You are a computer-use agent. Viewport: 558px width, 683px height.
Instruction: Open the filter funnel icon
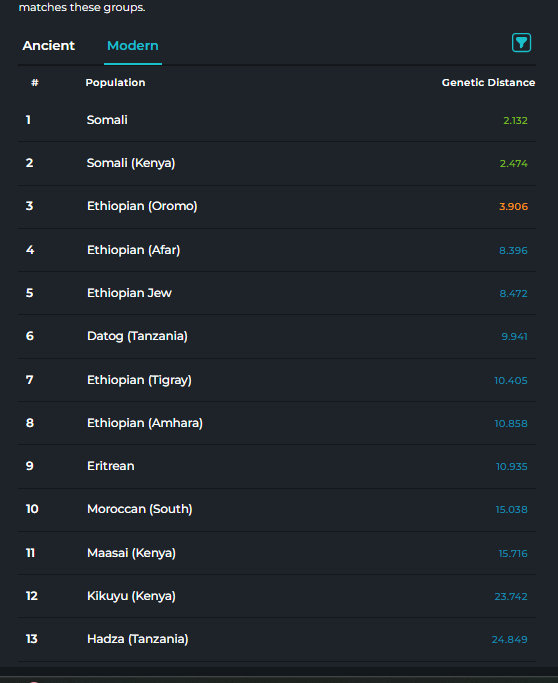pos(521,43)
